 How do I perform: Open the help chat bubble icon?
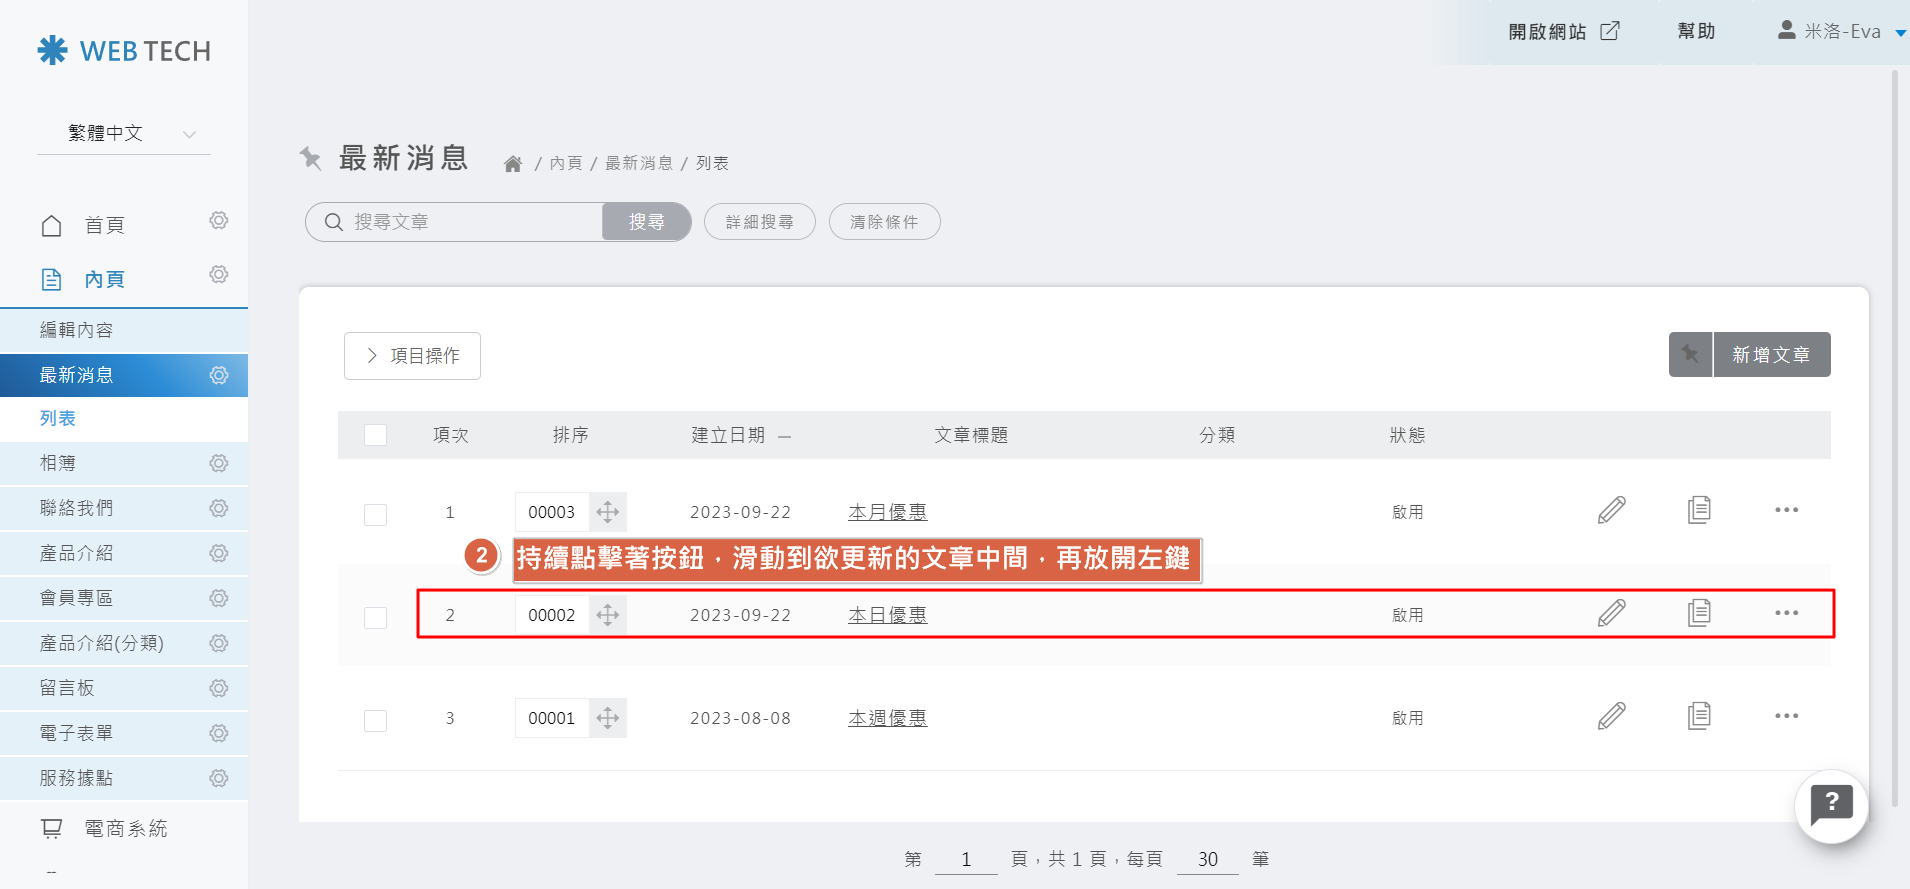(1831, 804)
